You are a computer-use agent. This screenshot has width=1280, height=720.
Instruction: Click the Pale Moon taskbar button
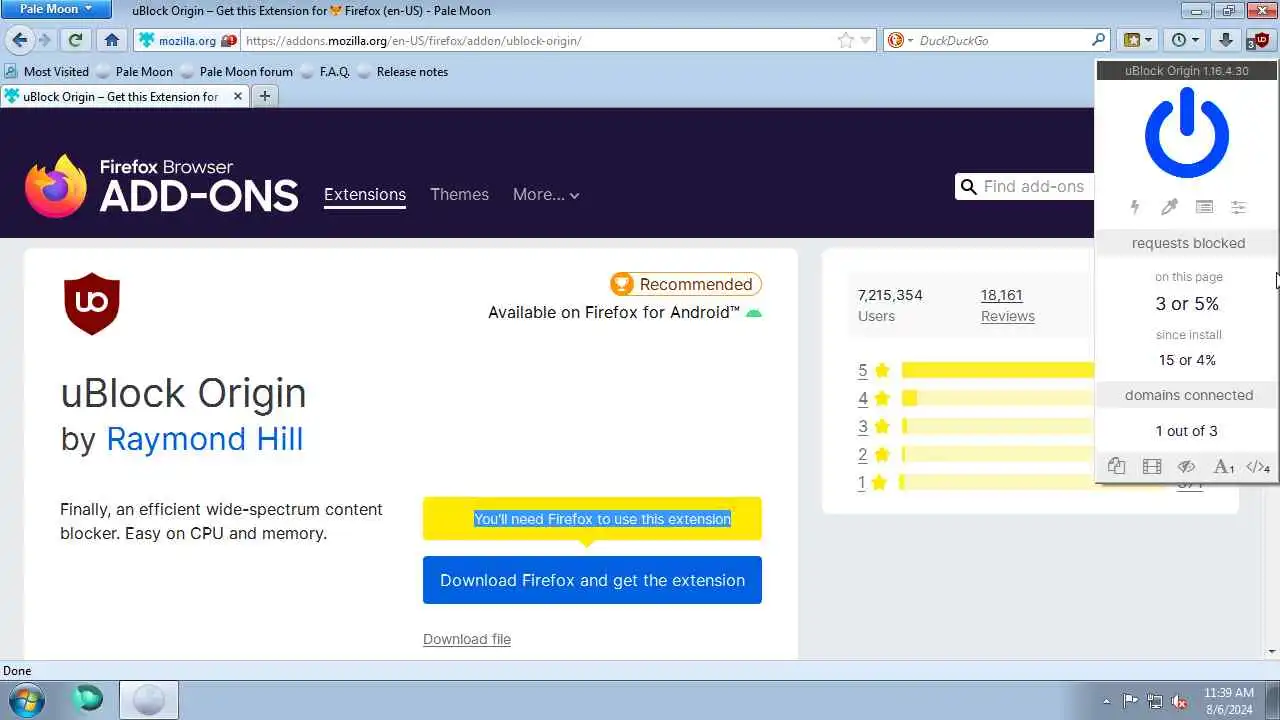click(x=149, y=700)
